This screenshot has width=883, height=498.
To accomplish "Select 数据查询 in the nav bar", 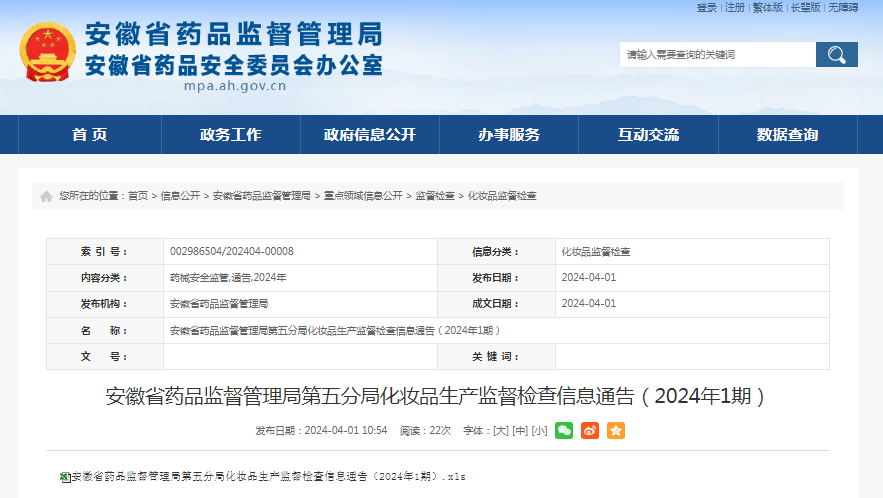I will coord(787,135).
